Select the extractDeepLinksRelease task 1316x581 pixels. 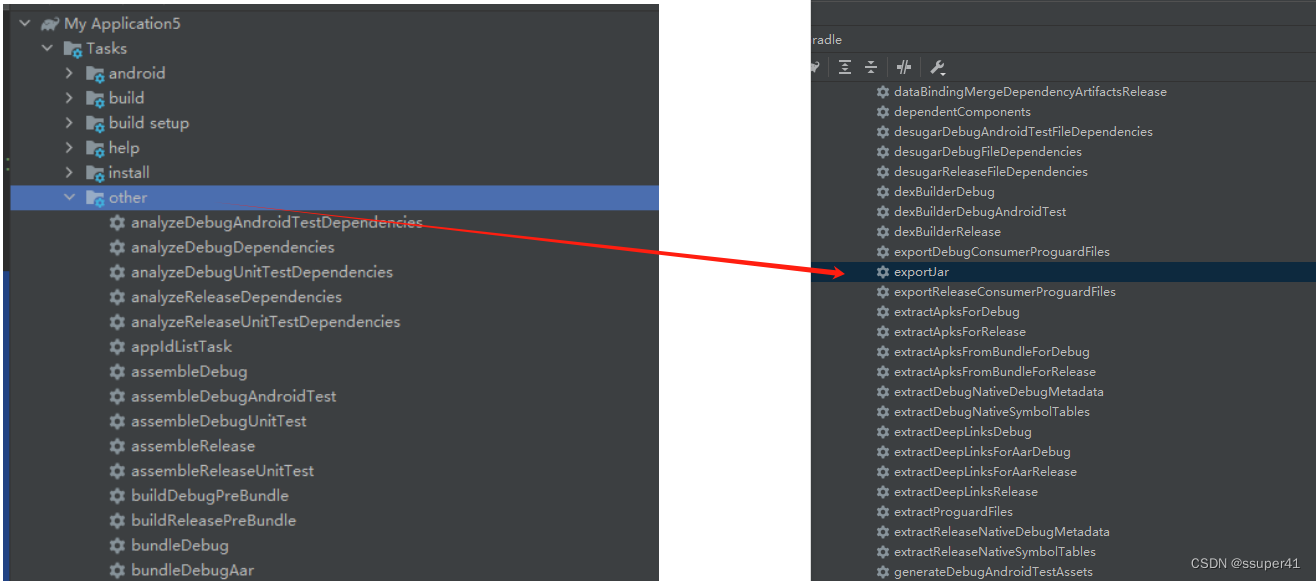click(966, 492)
